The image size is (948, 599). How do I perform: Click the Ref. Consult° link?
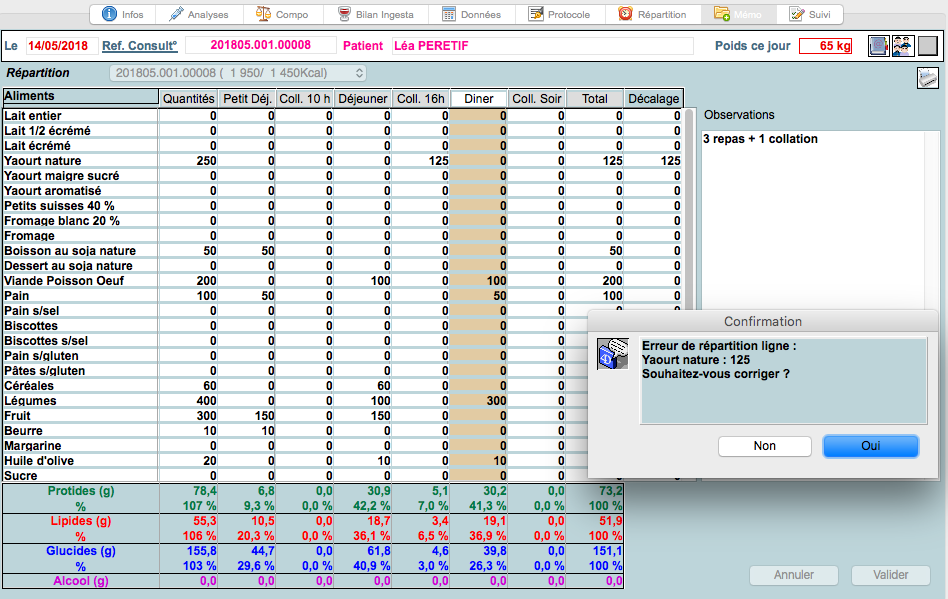pyautogui.click(x=140, y=46)
